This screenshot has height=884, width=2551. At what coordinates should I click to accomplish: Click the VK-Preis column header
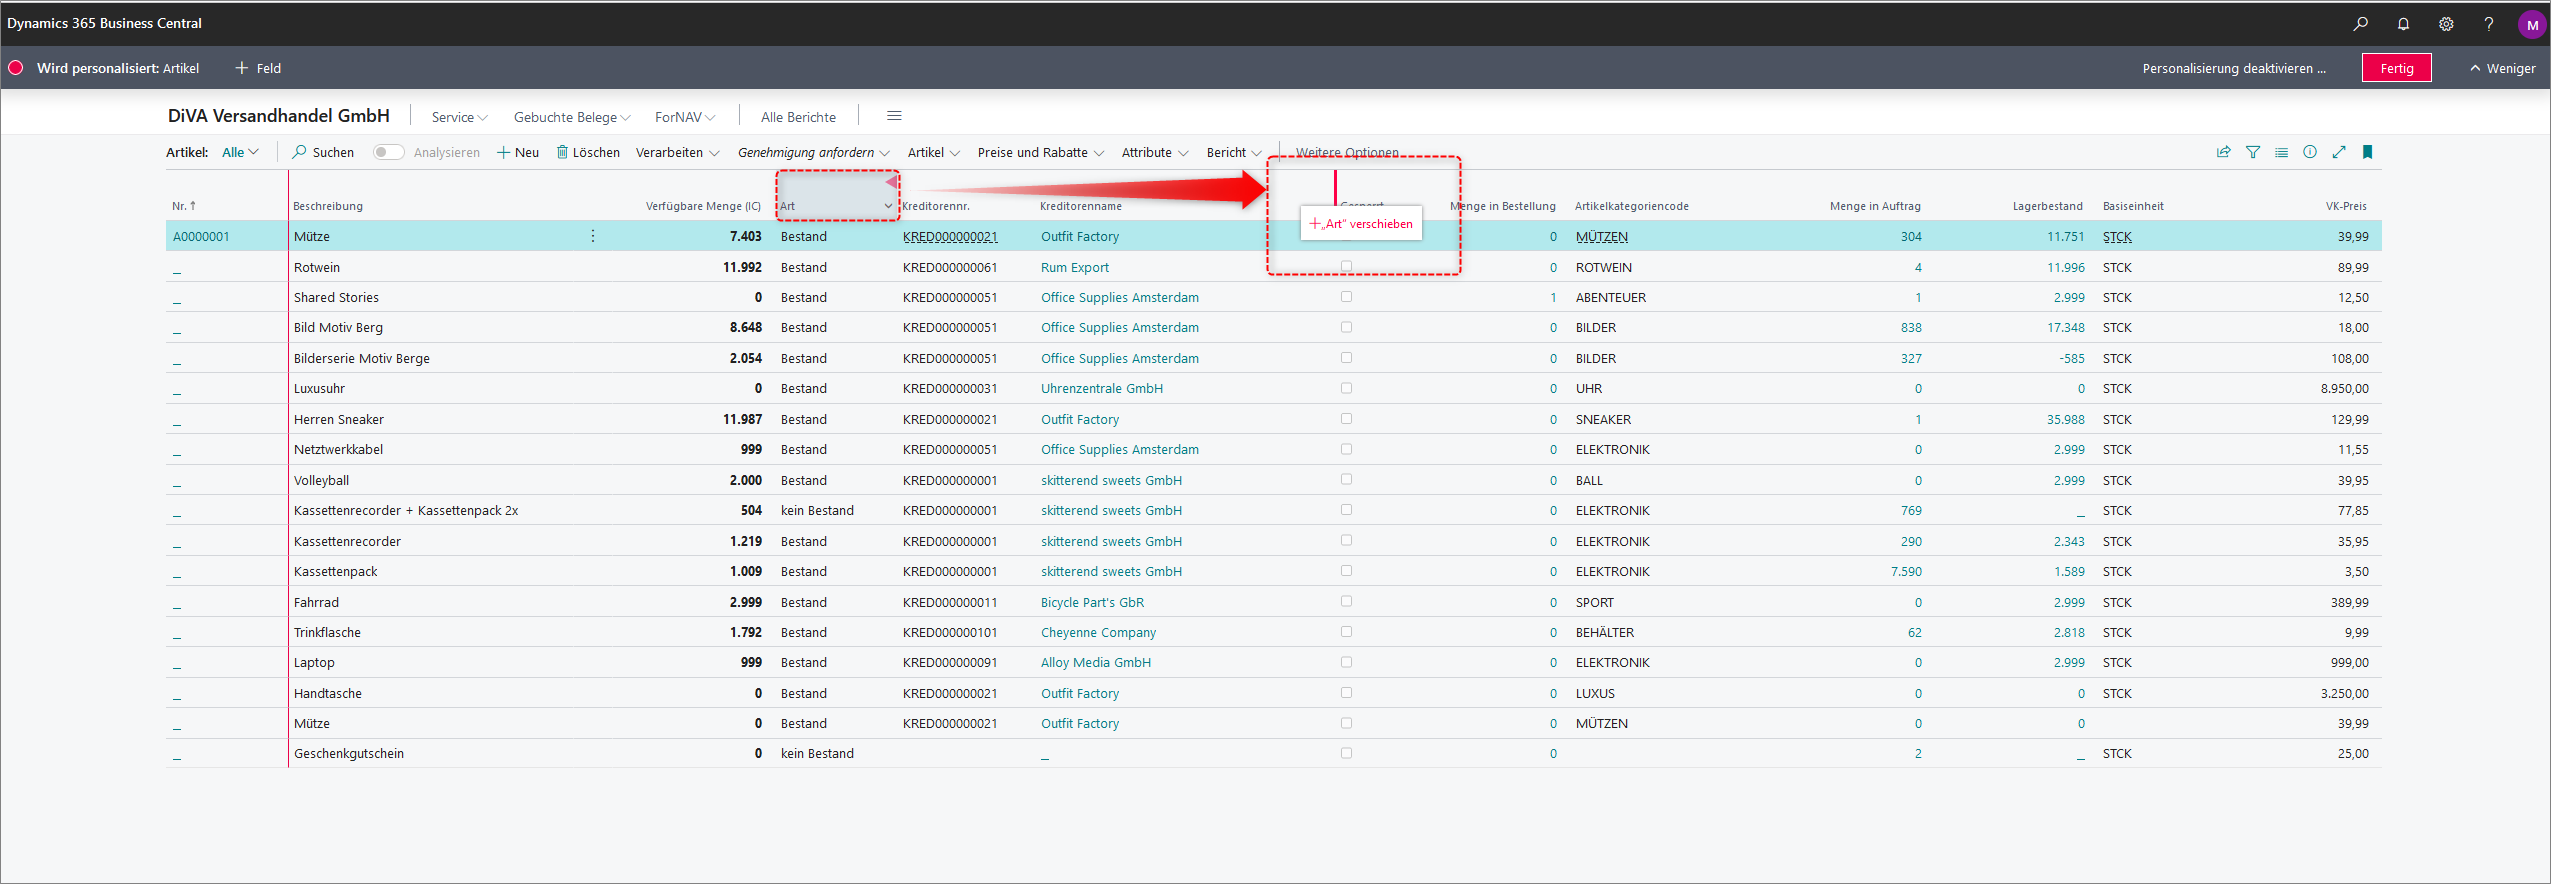[x=2346, y=206]
